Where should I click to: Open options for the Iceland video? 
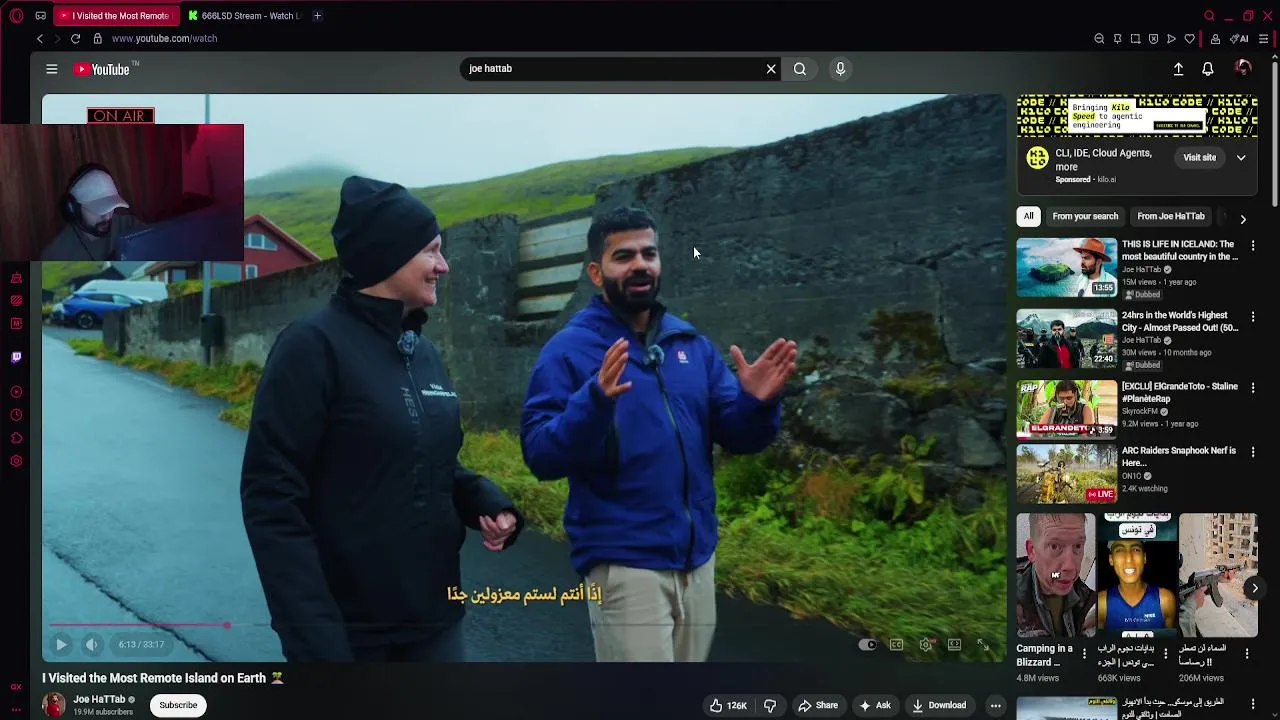pos(1252,245)
